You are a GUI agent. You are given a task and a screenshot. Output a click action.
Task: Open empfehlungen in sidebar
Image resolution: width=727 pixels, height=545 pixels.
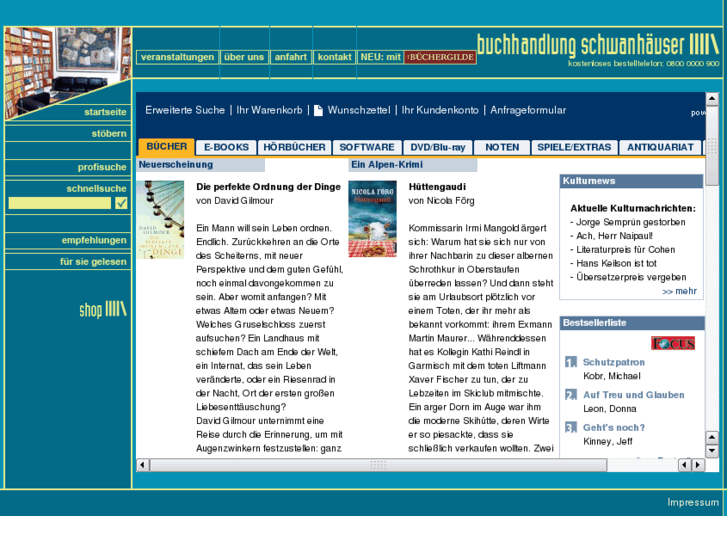[x=94, y=240]
